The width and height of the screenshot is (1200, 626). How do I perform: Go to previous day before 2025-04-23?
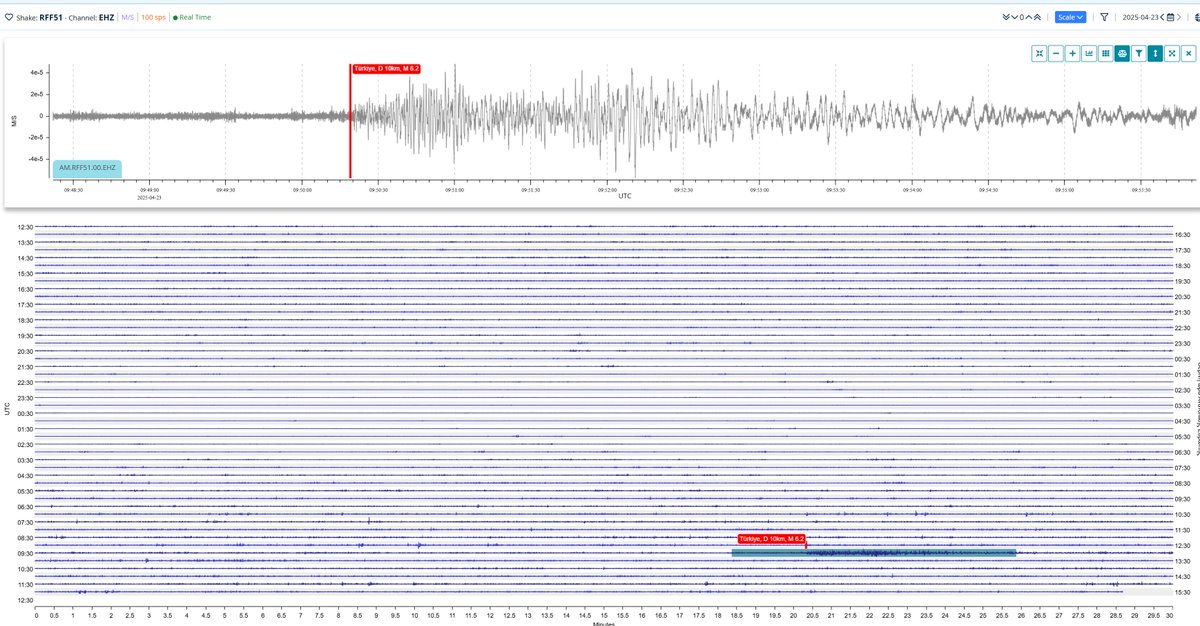[x=1162, y=17]
